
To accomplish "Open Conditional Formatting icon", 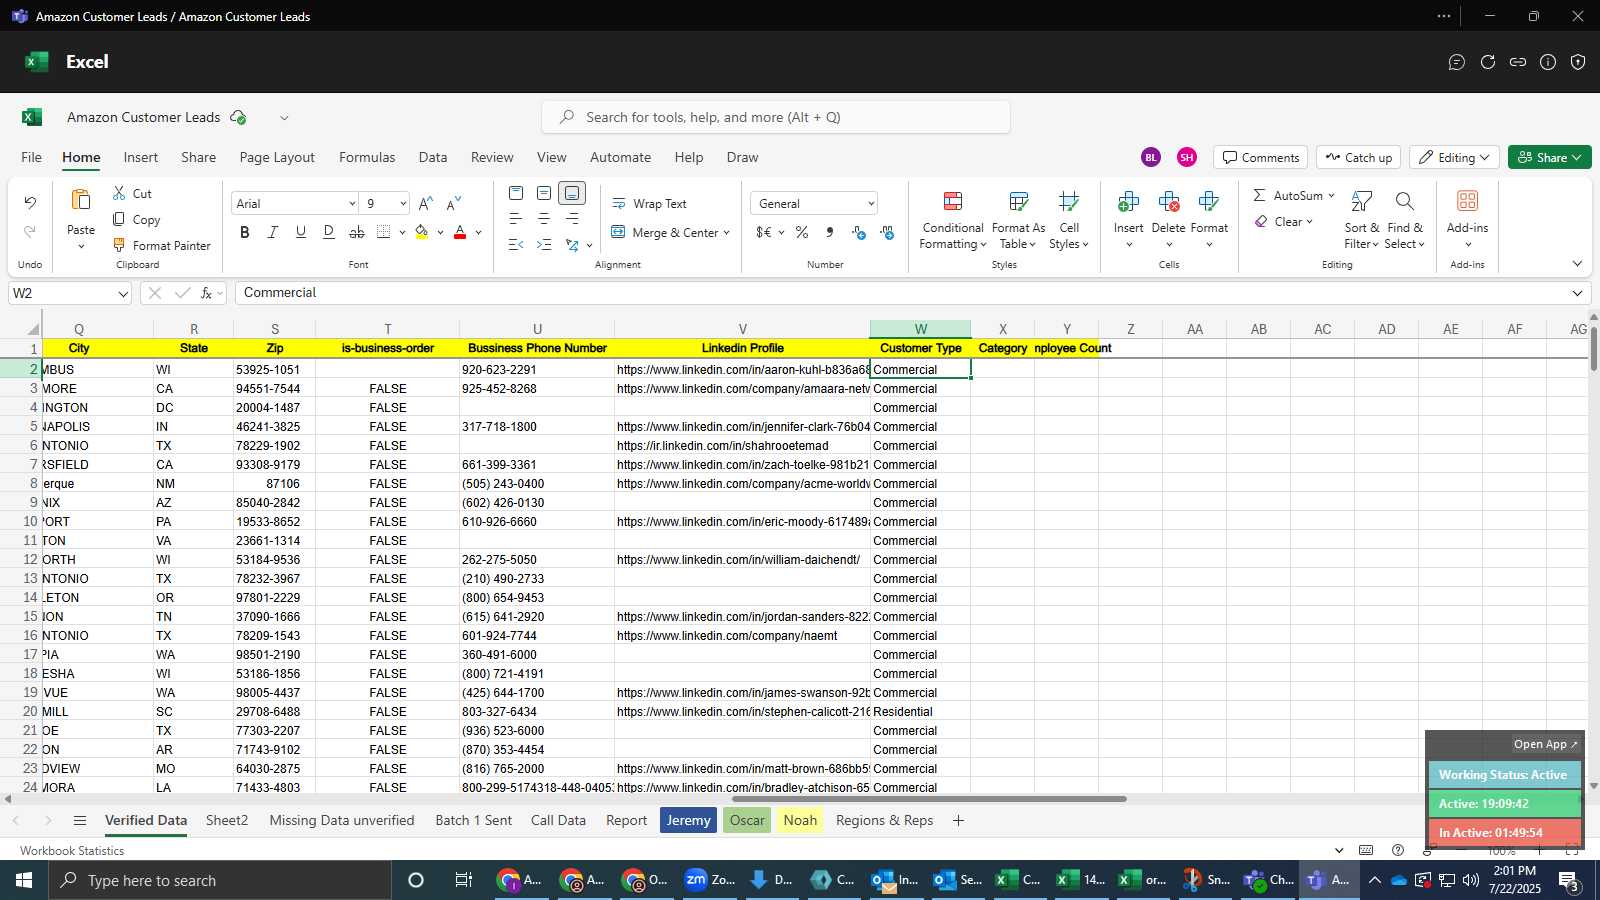I will coord(953,202).
